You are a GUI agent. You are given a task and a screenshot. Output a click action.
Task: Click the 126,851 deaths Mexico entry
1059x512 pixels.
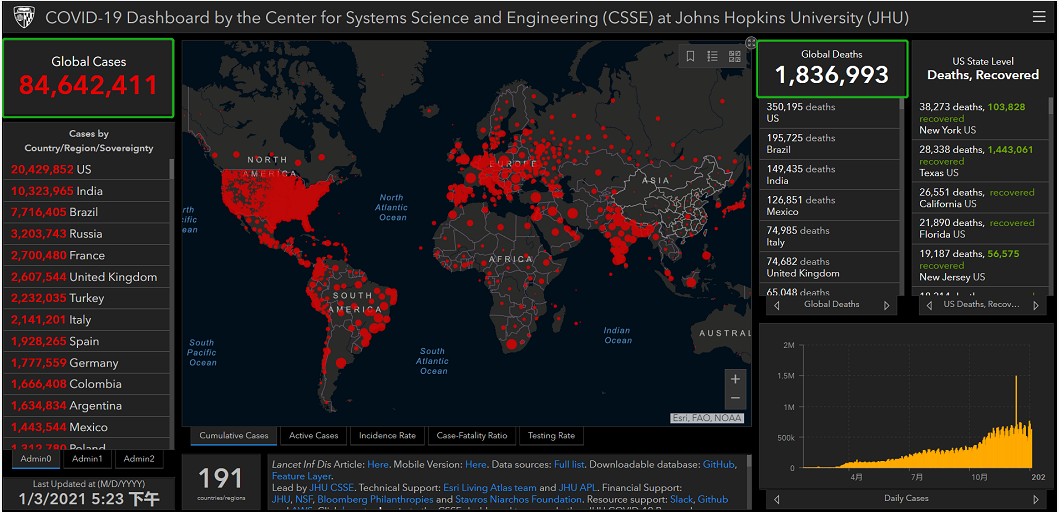pos(829,205)
